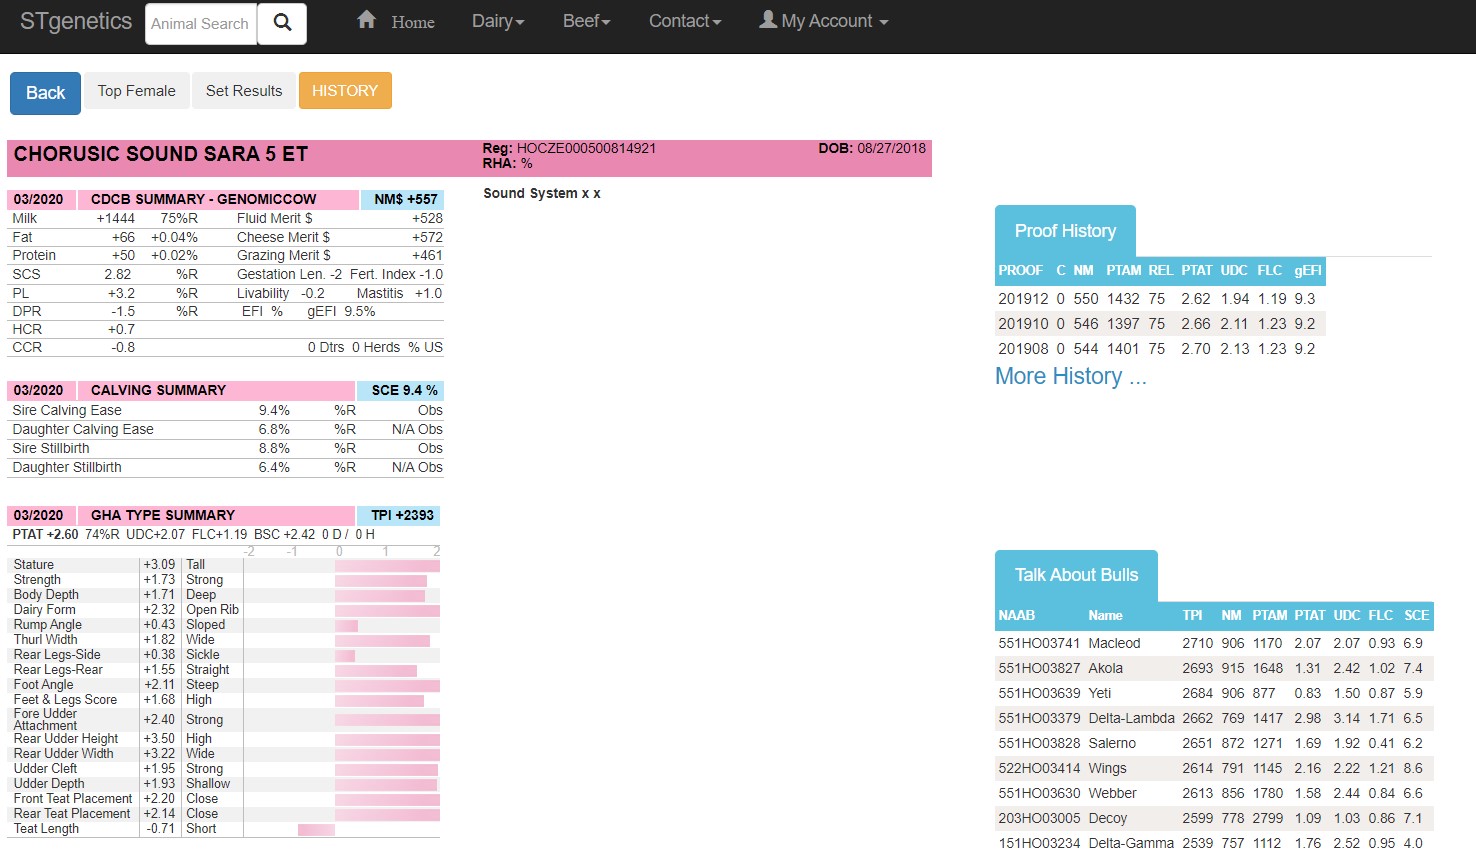Click bull name Decoy
The height and width of the screenshot is (856, 1476).
tap(1107, 818)
